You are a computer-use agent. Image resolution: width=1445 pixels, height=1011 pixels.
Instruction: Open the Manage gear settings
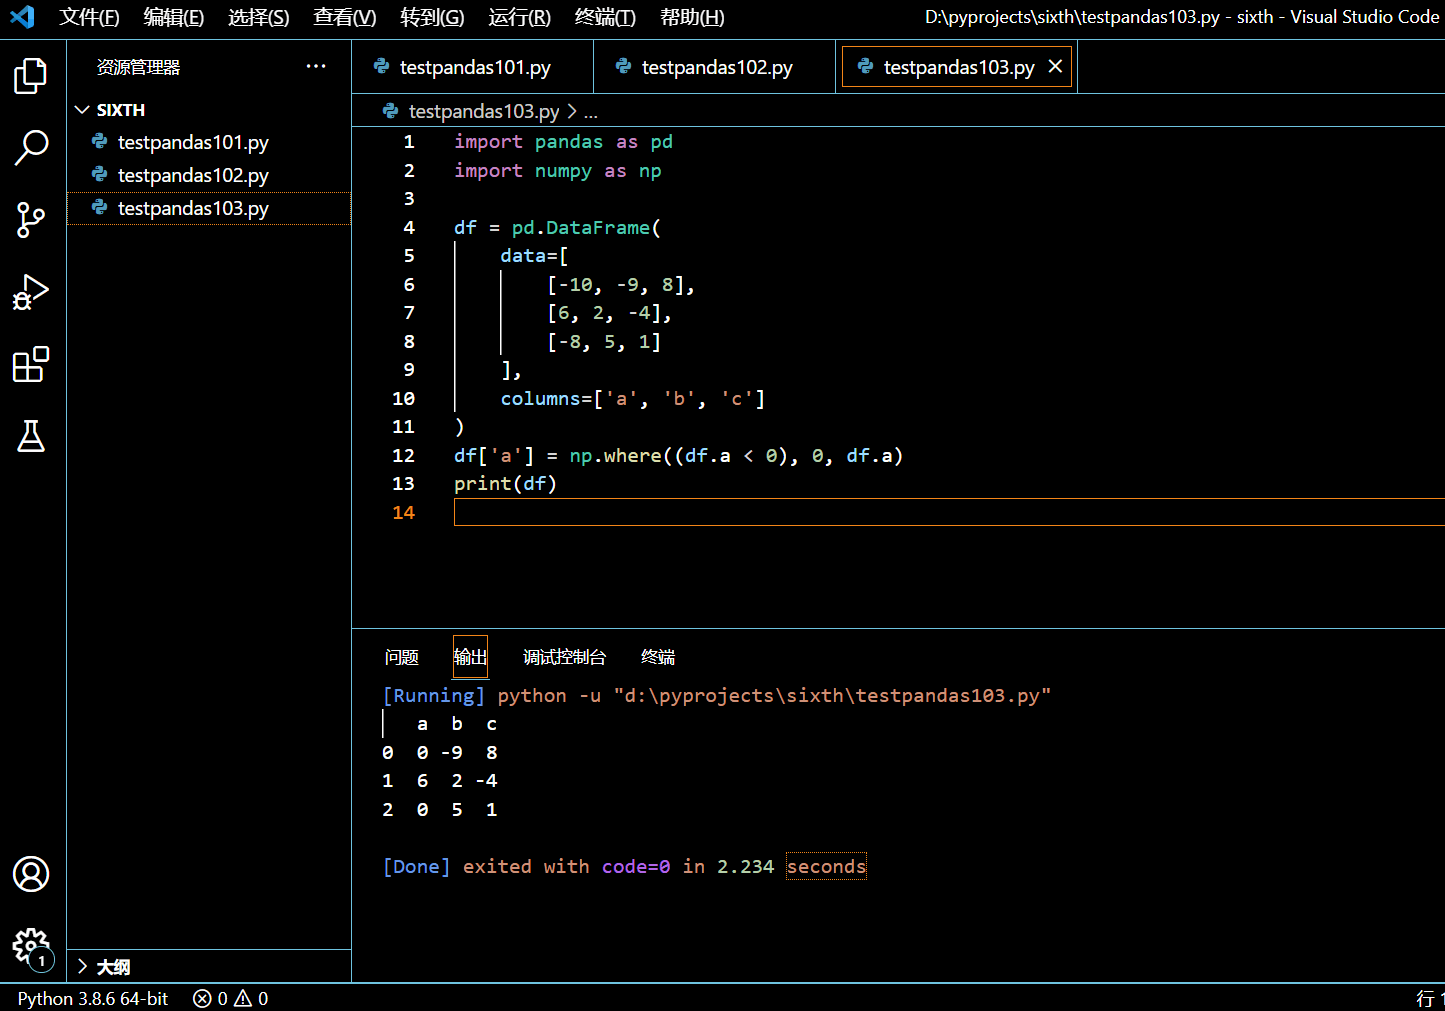[x=31, y=946]
